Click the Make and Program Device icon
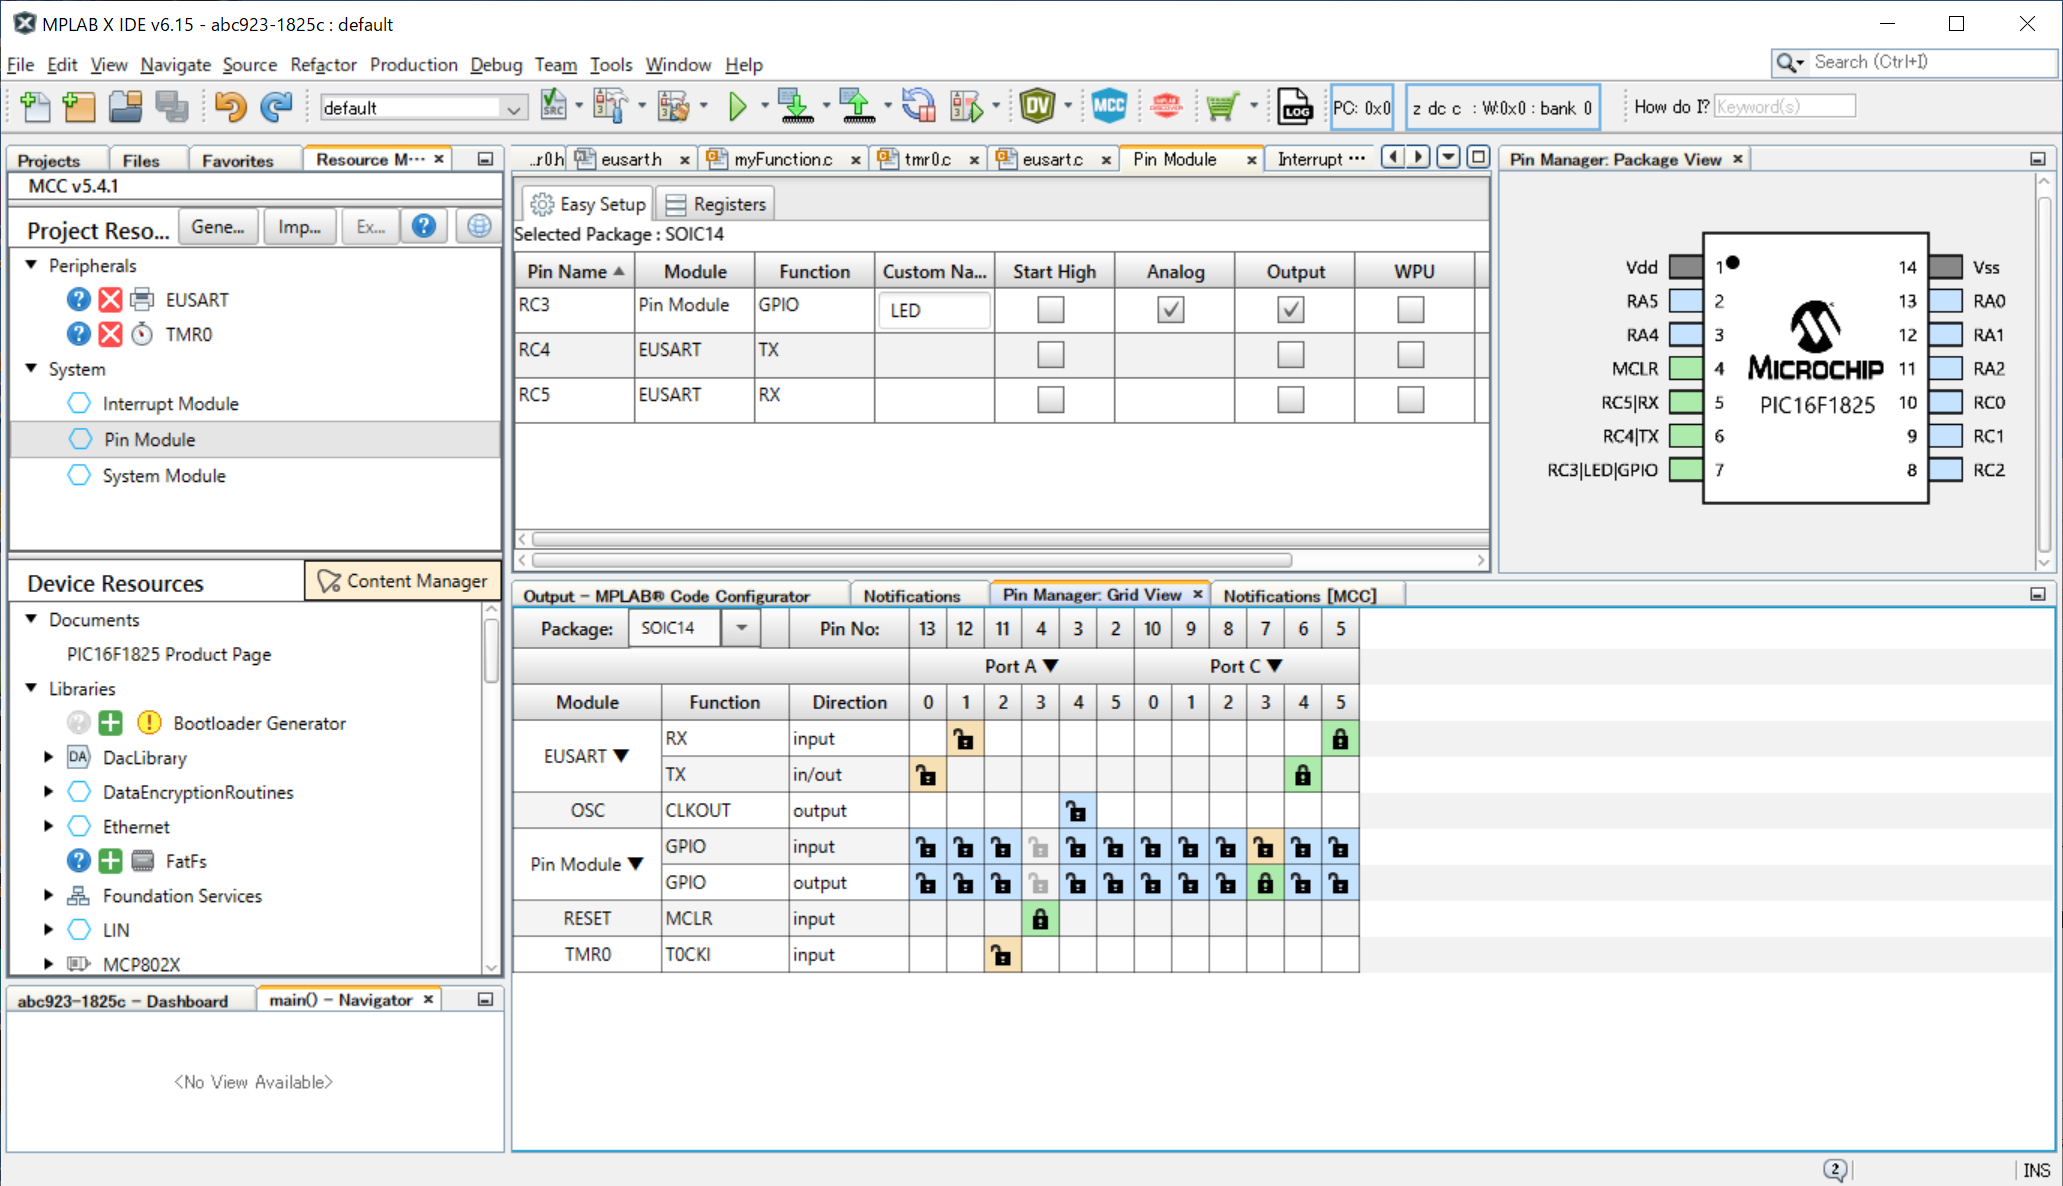2063x1186 pixels. coord(796,107)
